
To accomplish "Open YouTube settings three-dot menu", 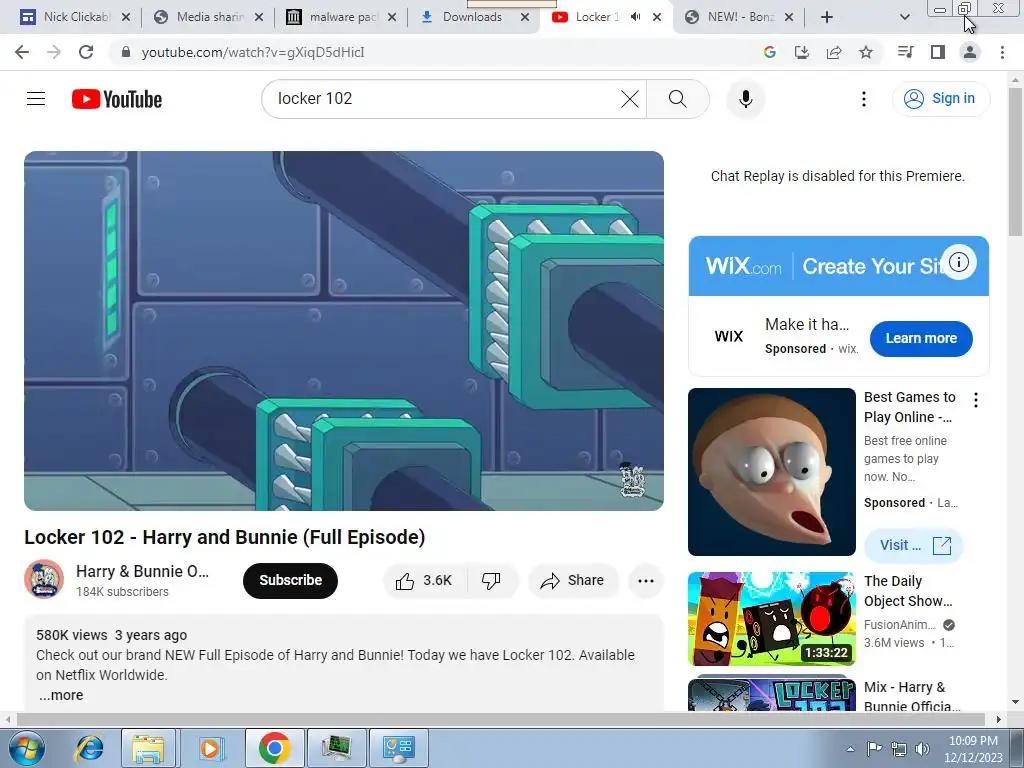I will click(x=863, y=99).
